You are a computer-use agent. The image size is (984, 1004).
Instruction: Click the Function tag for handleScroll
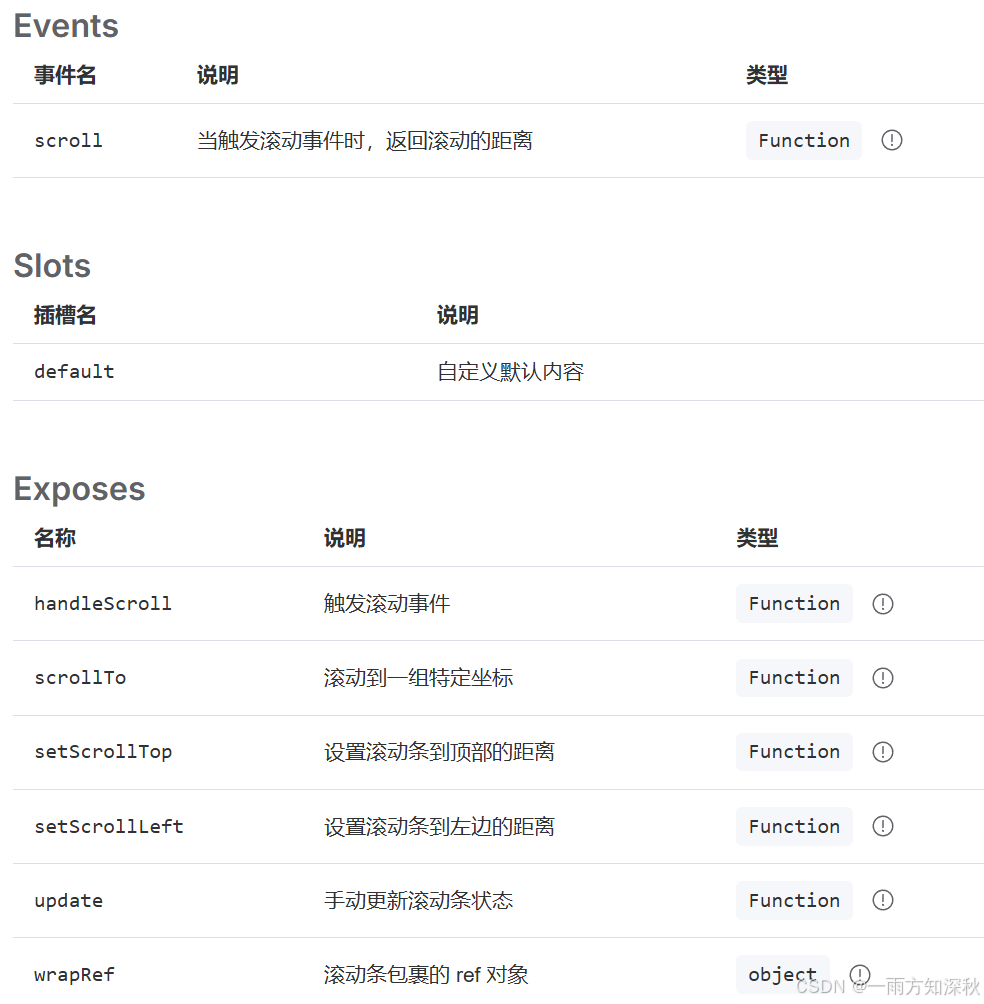[794, 603]
